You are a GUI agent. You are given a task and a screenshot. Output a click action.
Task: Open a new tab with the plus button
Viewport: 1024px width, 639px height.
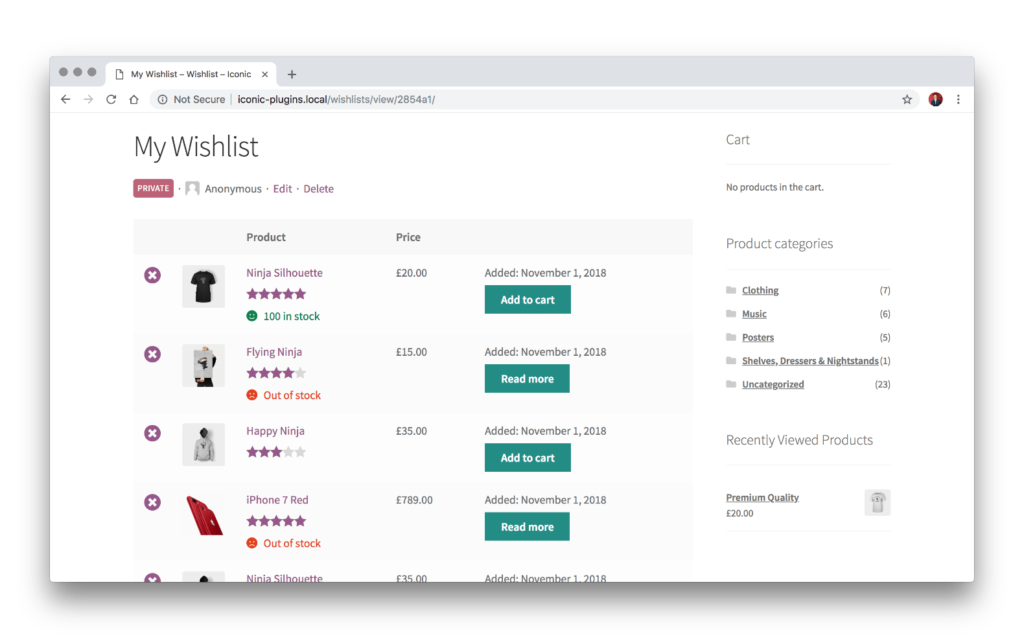tap(291, 73)
